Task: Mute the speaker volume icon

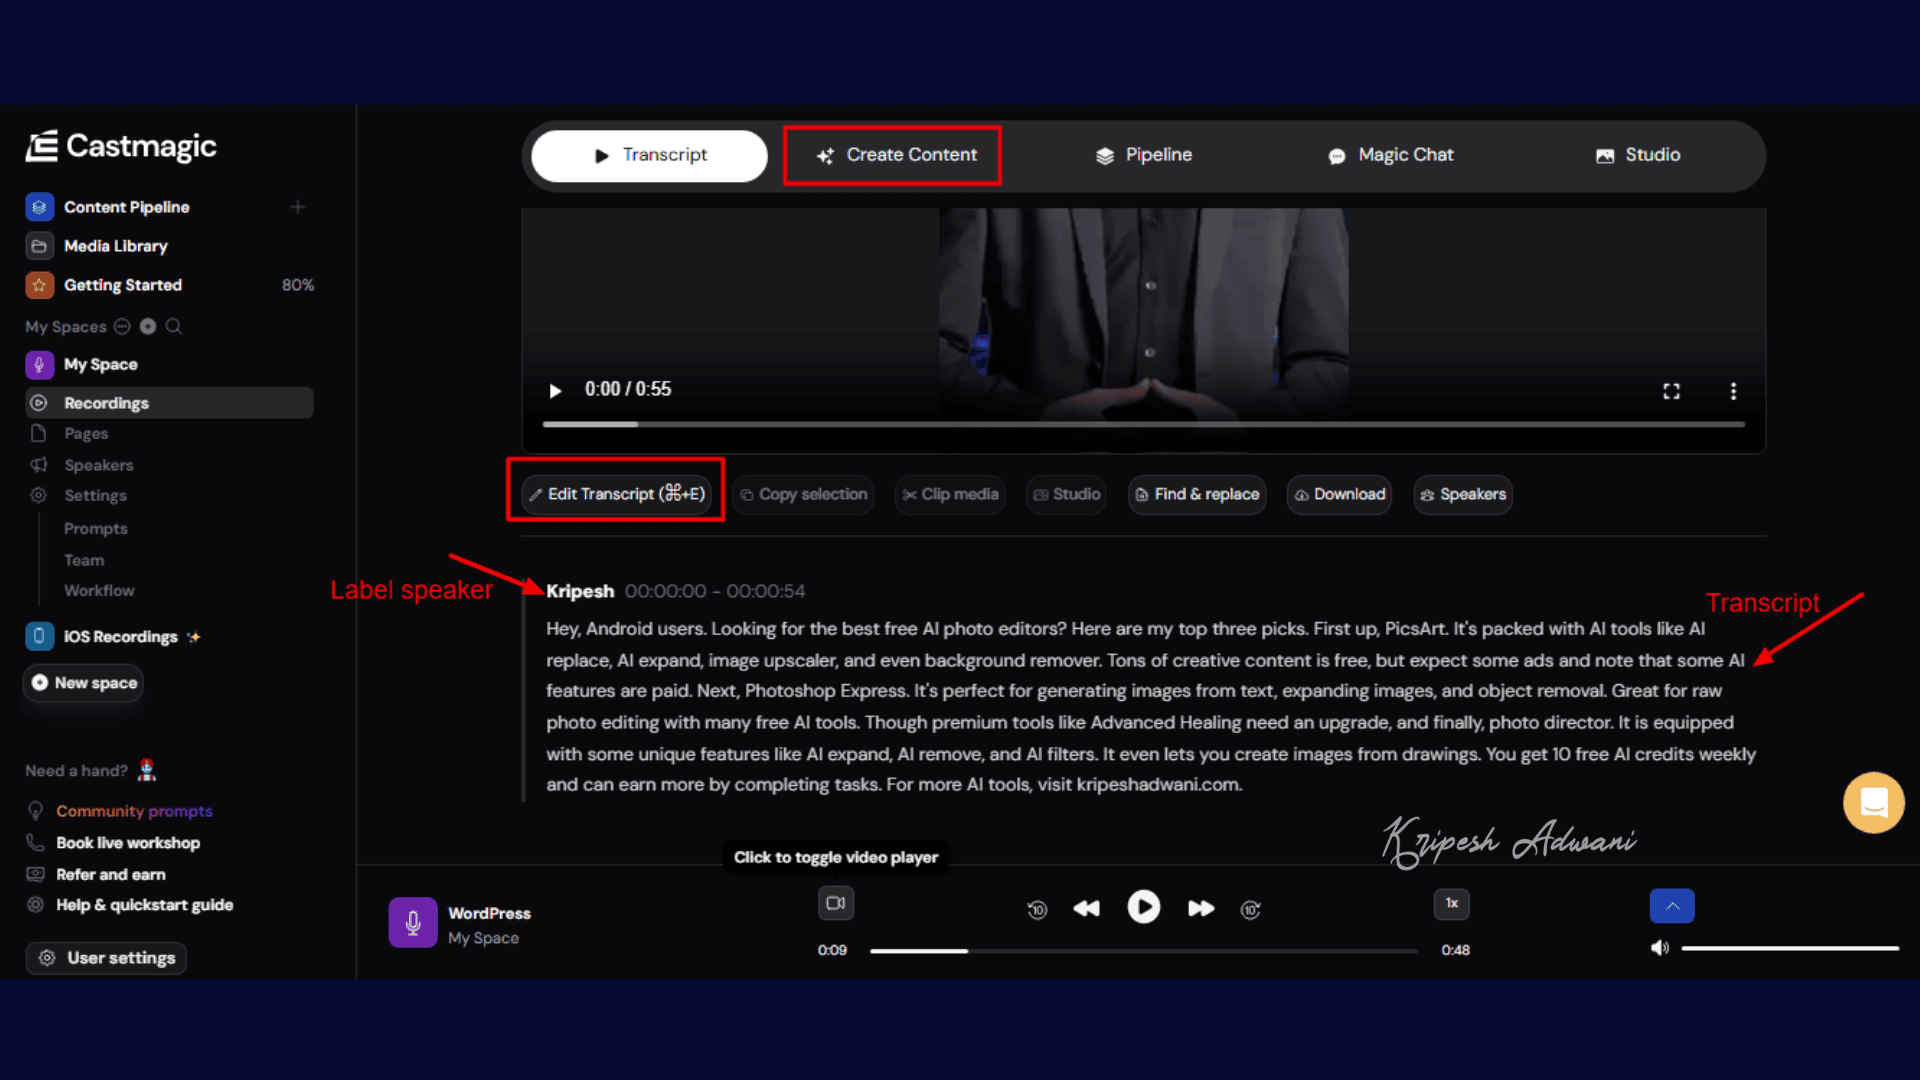Action: (x=1660, y=948)
